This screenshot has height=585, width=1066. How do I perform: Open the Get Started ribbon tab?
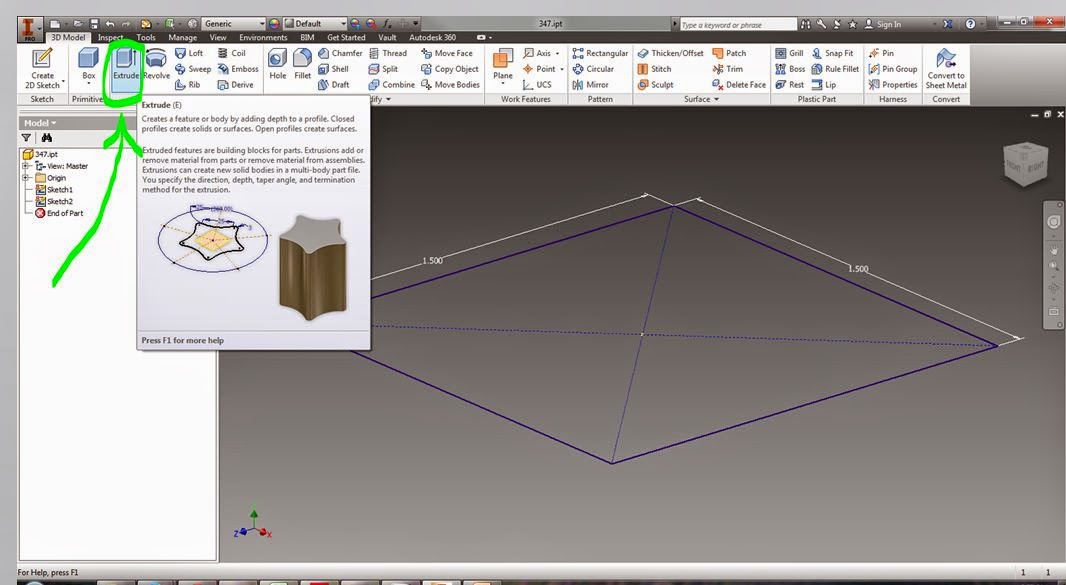[x=345, y=36]
